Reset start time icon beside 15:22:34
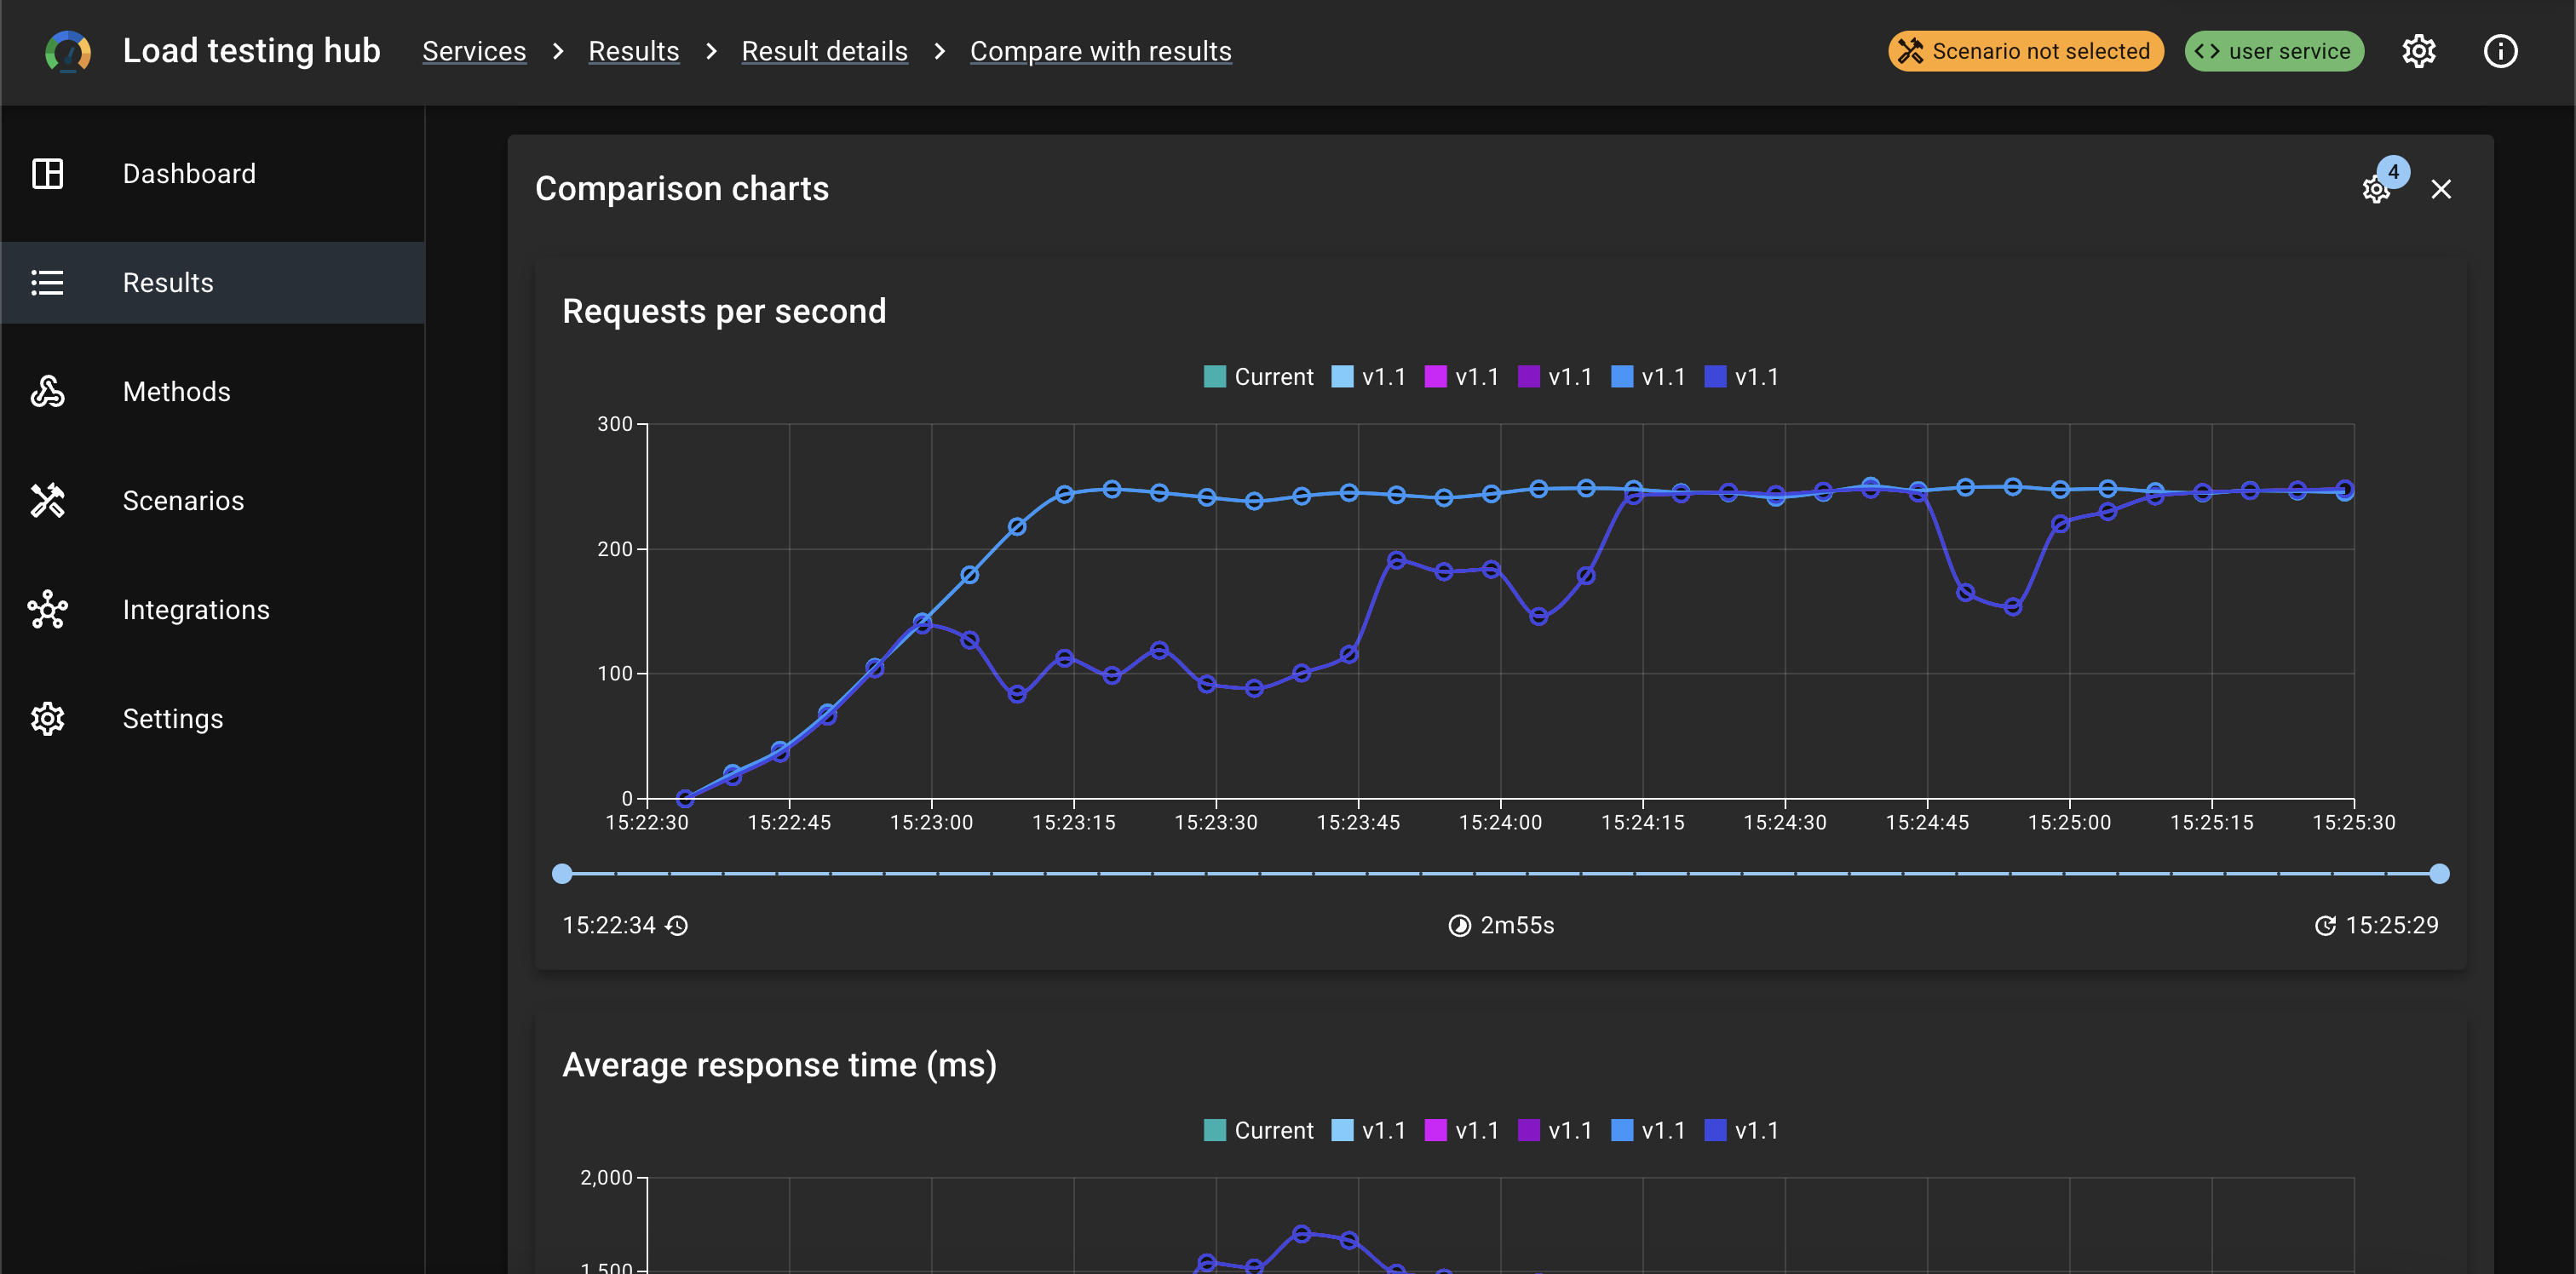 [x=677, y=926]
